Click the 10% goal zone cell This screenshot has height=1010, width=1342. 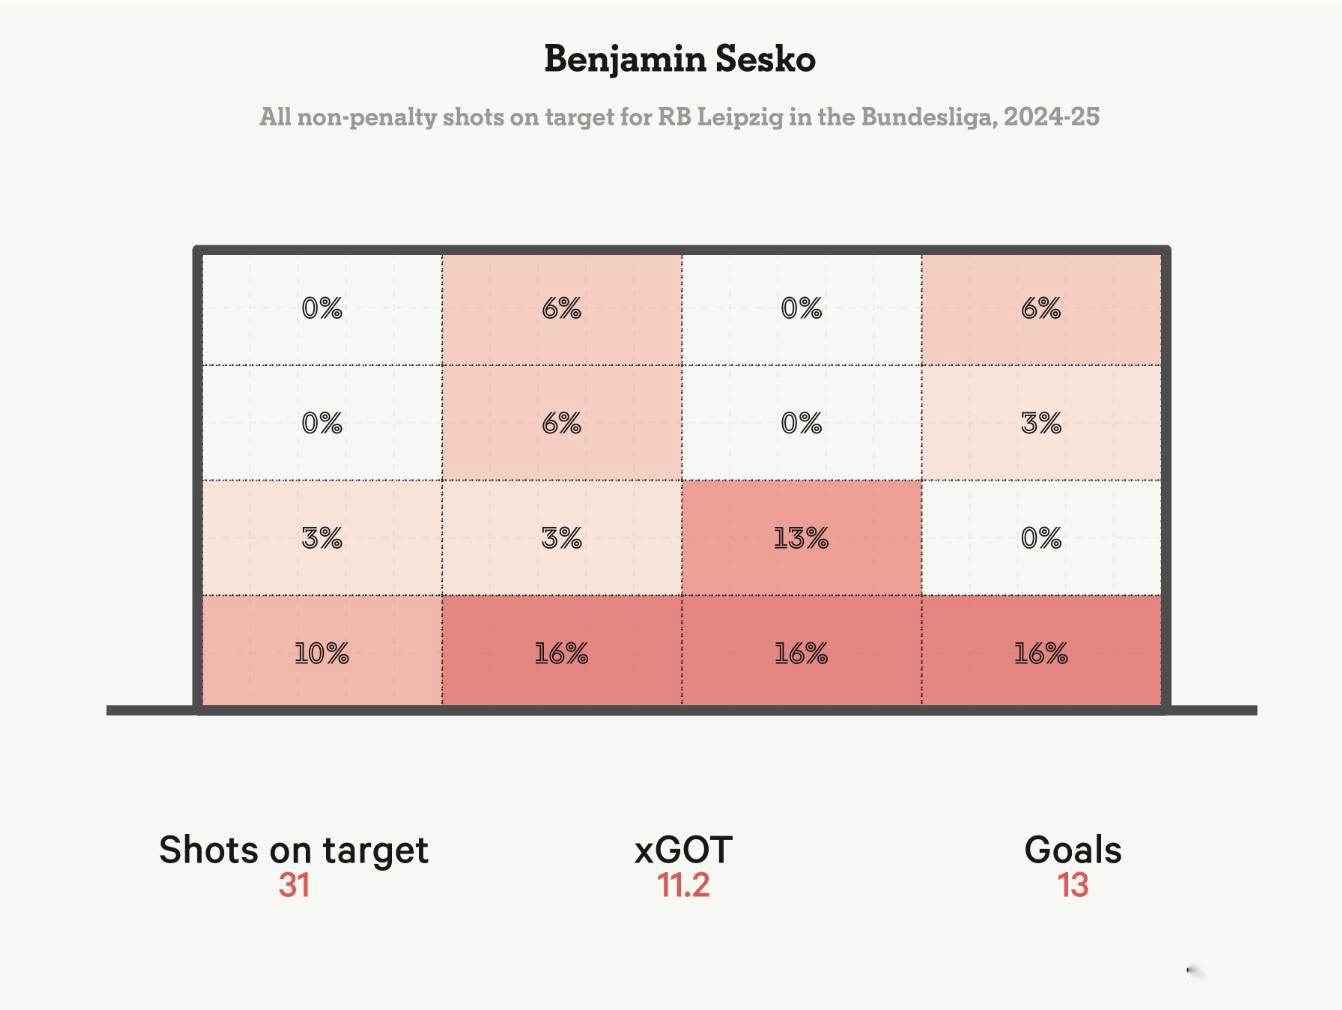coord(321,653)
